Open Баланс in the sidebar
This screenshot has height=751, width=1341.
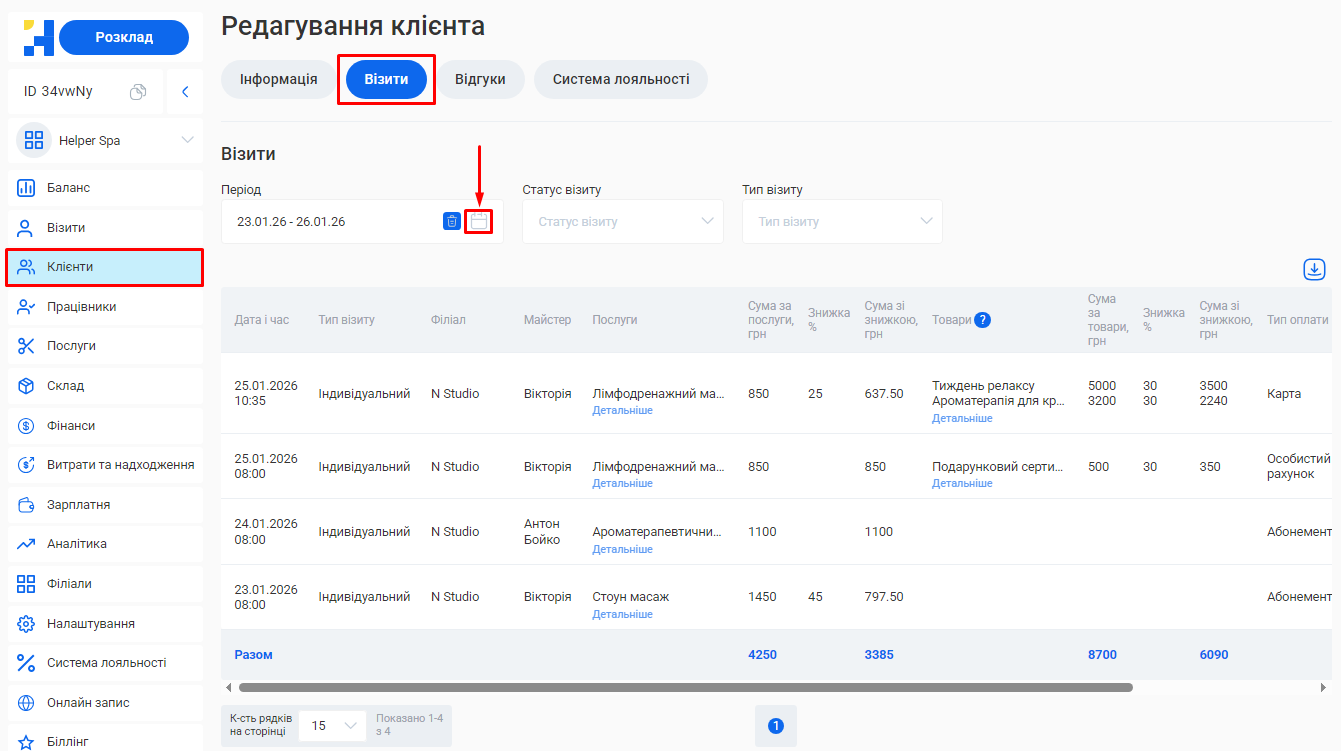[68, 188]
